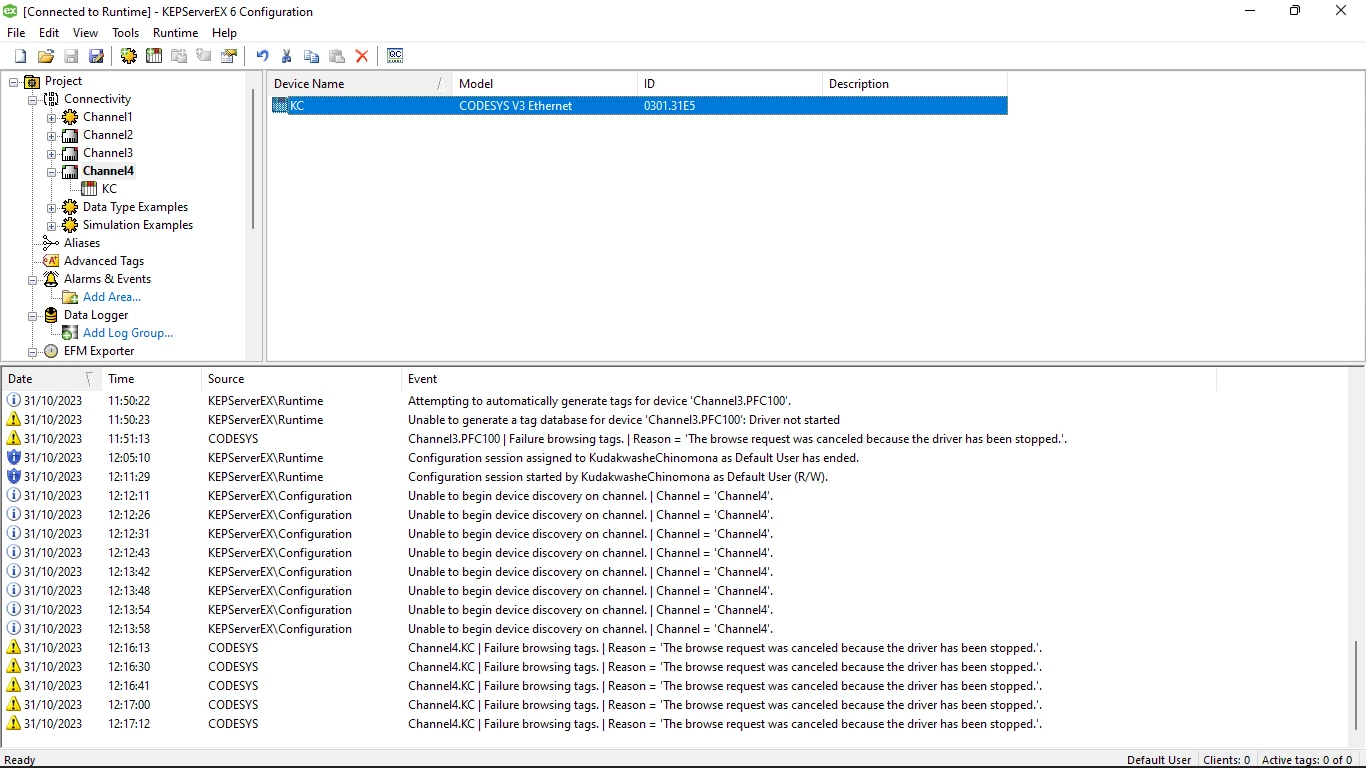Open the View menu
The image size is (1366, 768).
pos(86,33)
